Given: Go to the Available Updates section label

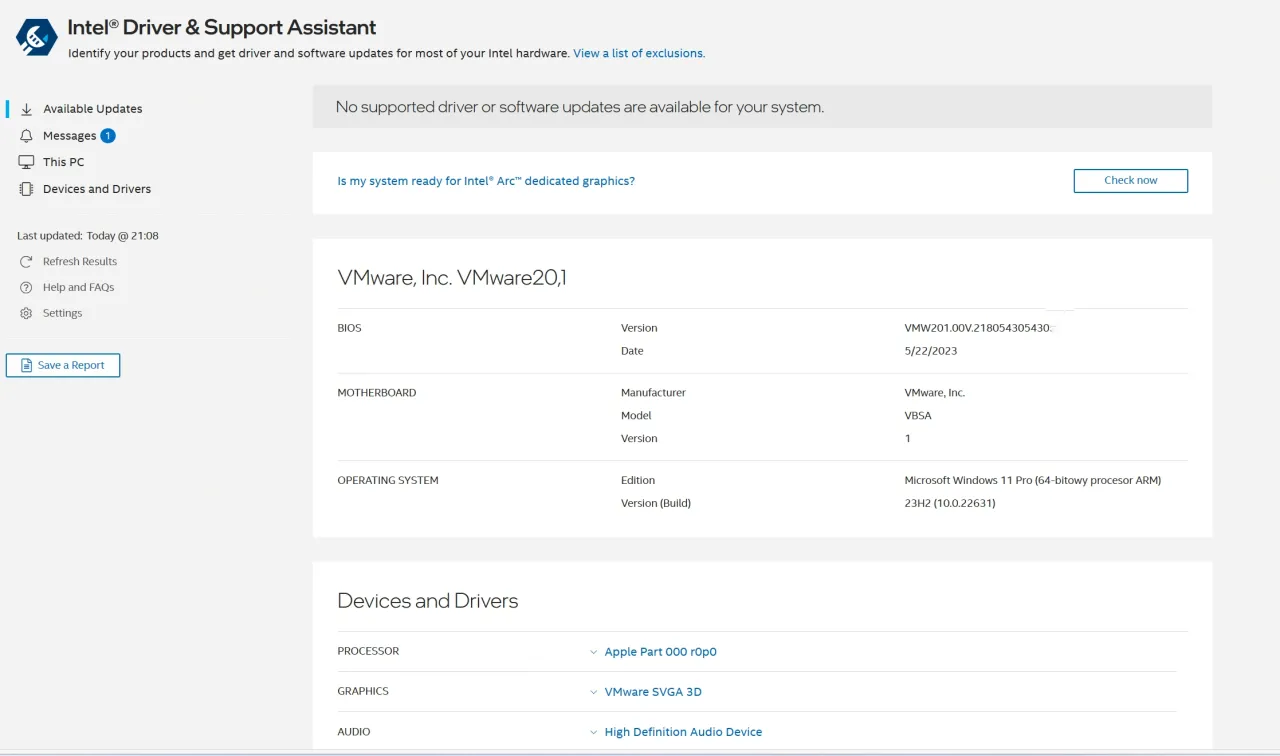Looking at the screenshot, I should coord(92,109).
